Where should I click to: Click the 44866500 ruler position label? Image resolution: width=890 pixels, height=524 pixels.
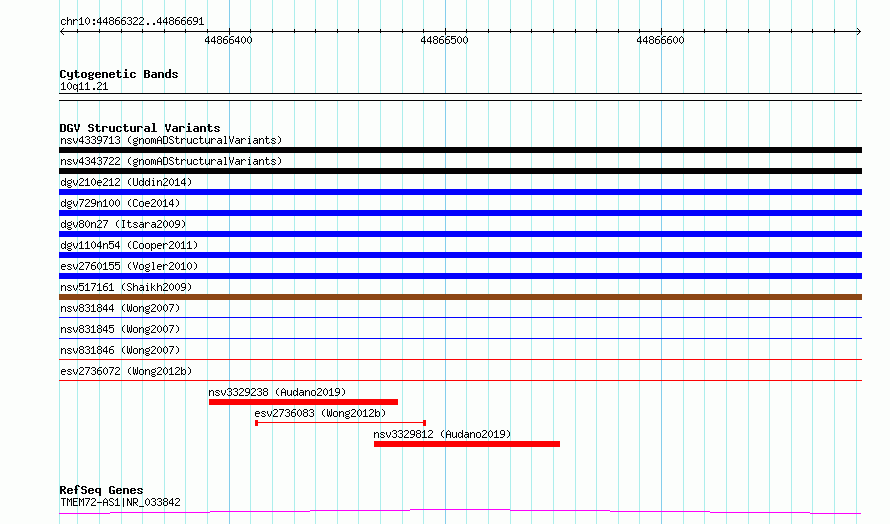coord(444,40)
